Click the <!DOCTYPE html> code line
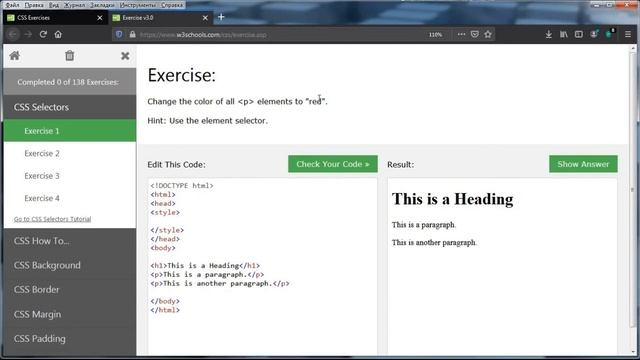640x360 pixels. (182, 186)
